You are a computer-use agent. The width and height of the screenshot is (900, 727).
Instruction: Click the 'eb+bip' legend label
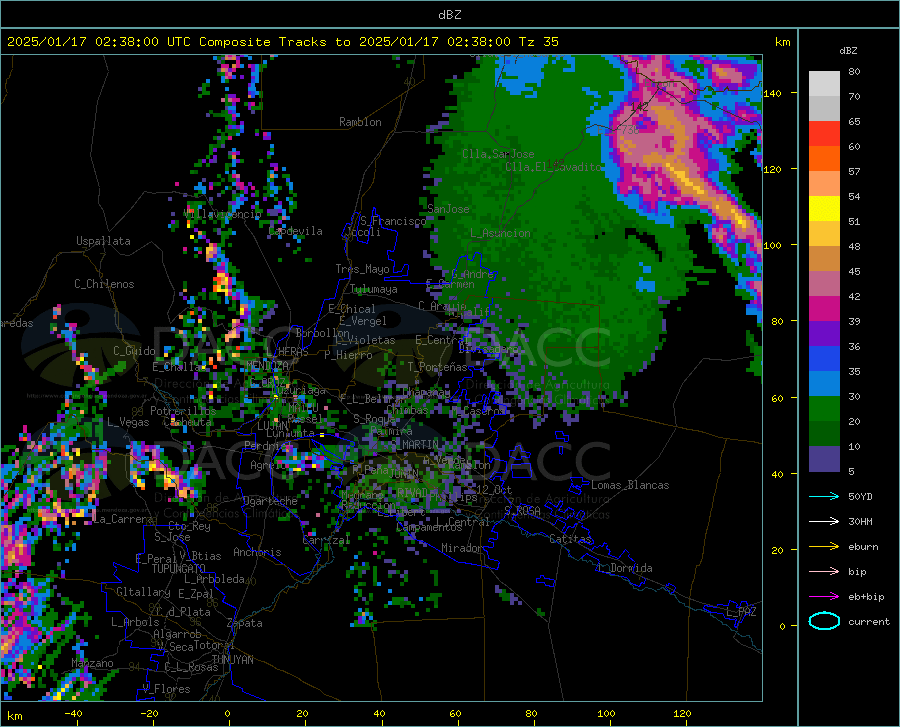[x=866, y=597]
